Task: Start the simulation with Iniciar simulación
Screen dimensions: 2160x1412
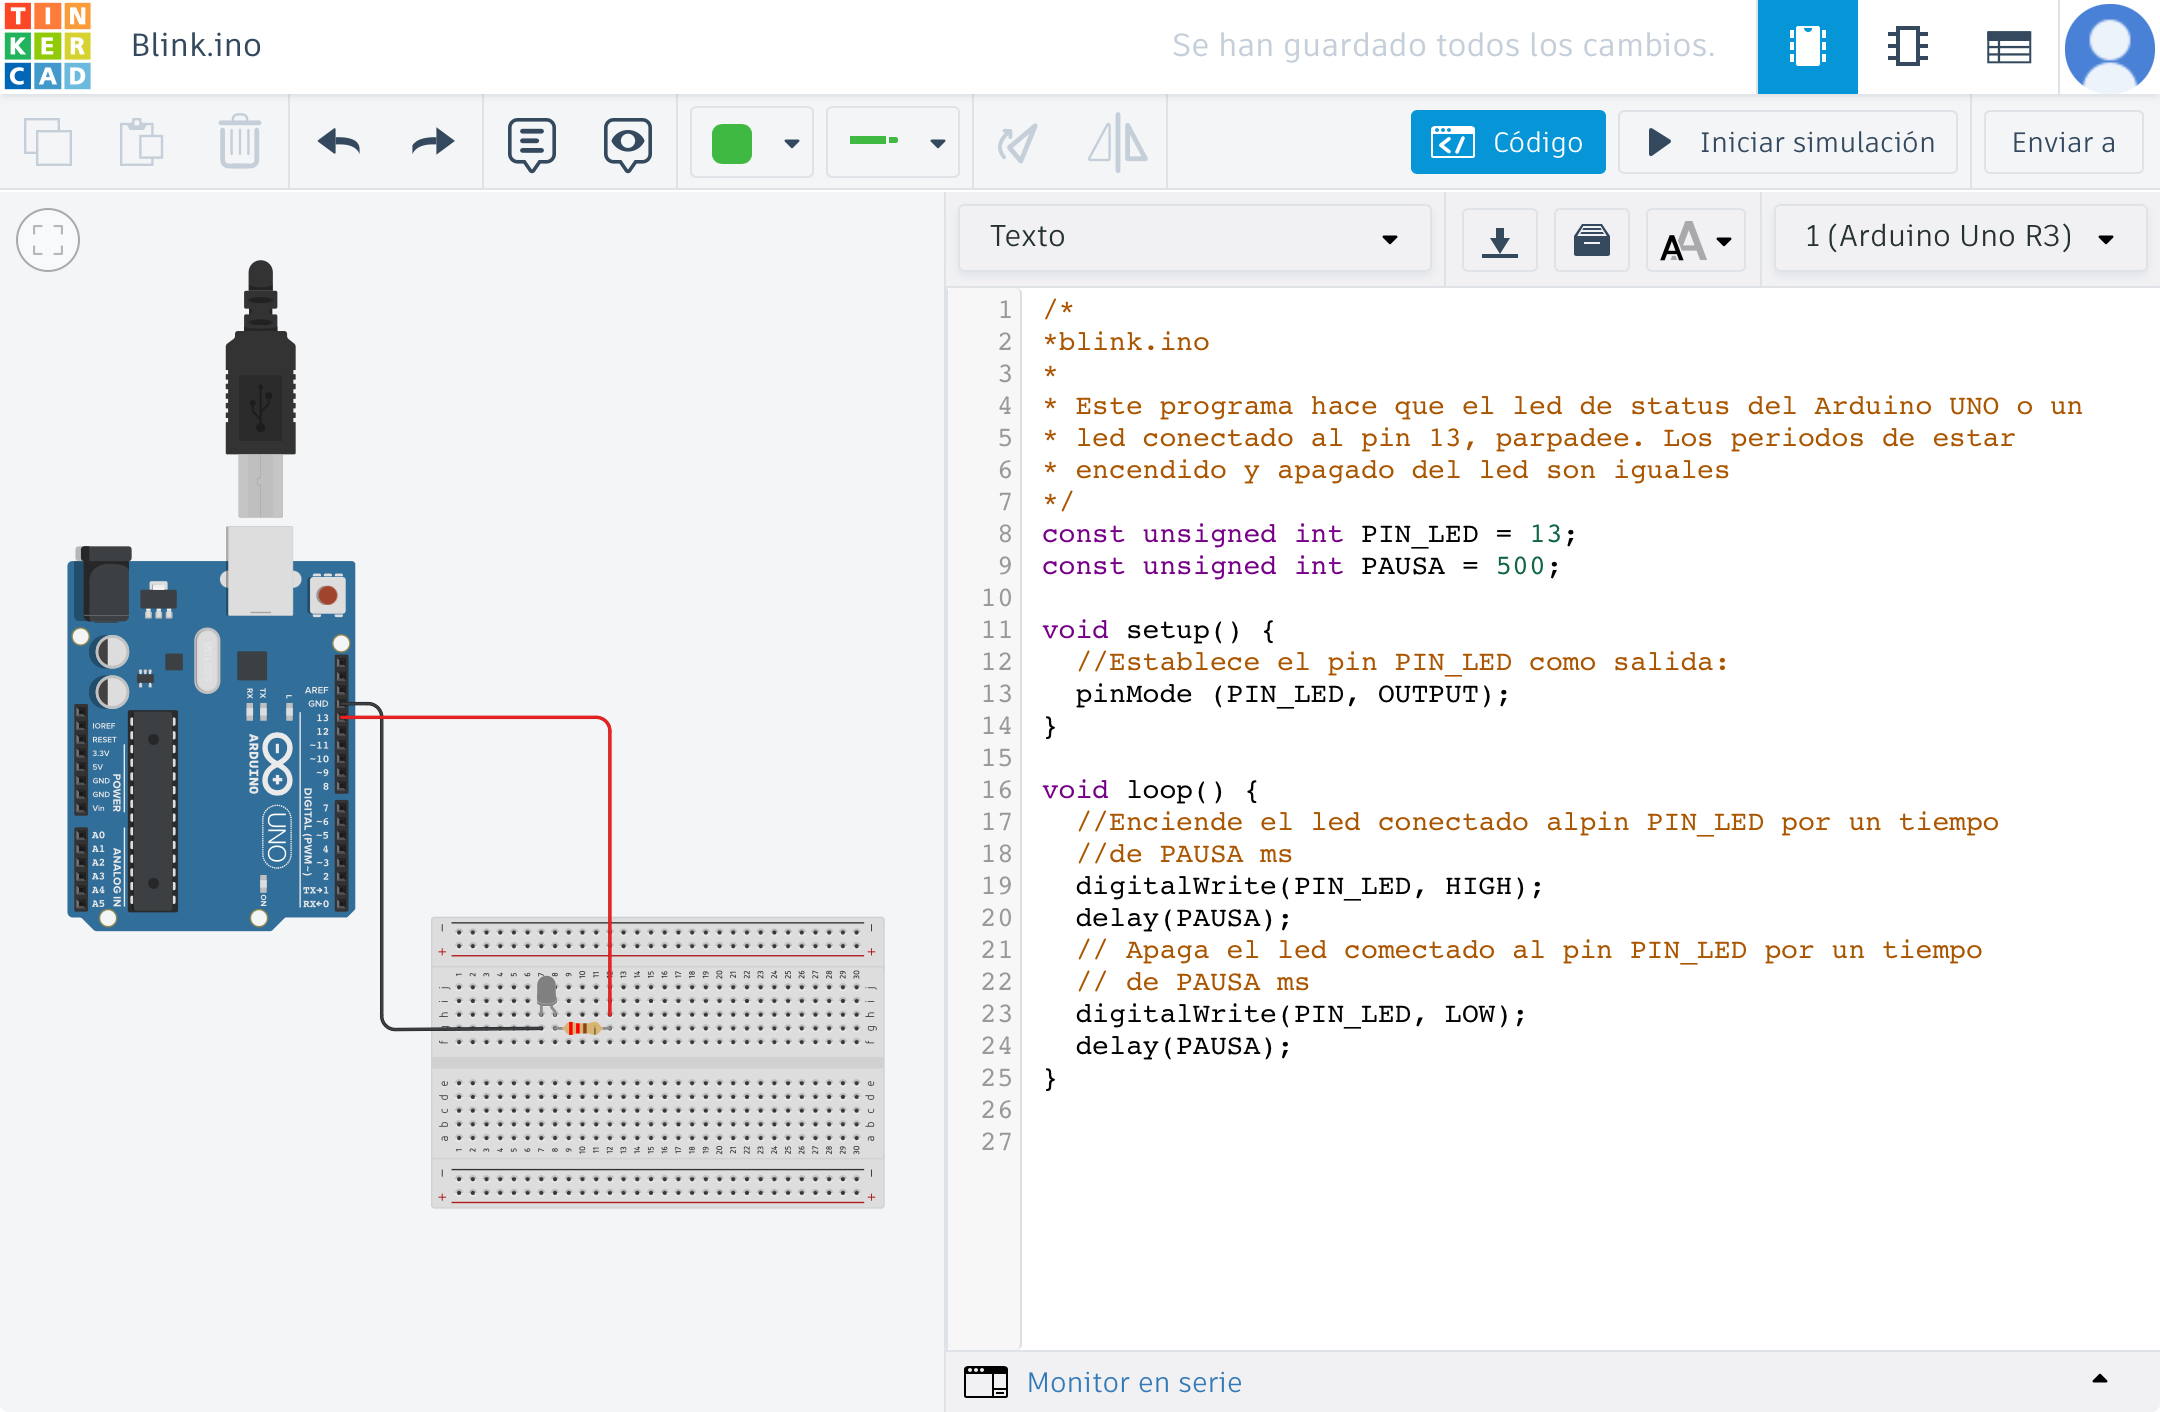Action: coord(1788,143)
